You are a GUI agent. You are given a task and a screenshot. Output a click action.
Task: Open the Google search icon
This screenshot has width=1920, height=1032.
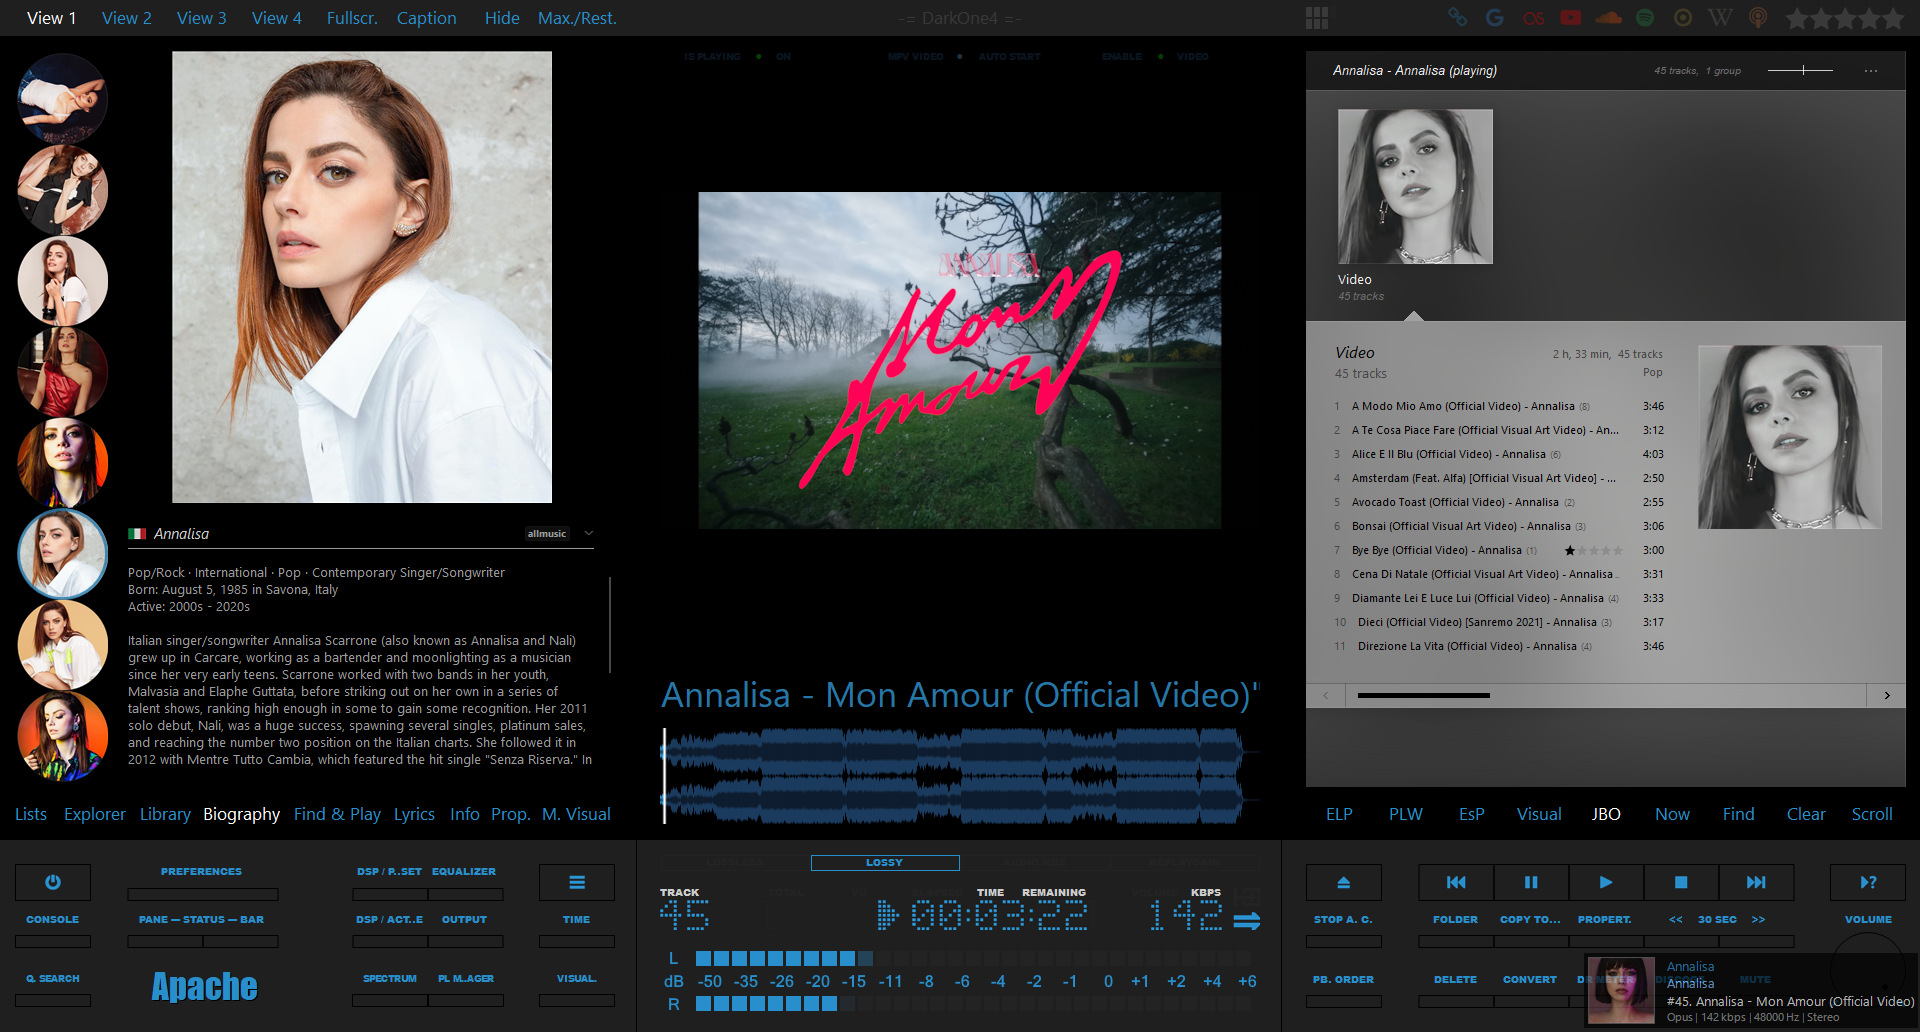[1495, 18]
